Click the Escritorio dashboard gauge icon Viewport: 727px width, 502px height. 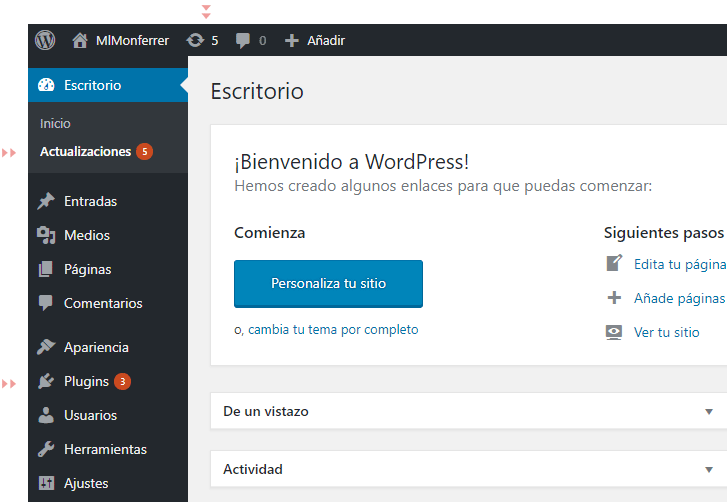click(x=46, y=85)
